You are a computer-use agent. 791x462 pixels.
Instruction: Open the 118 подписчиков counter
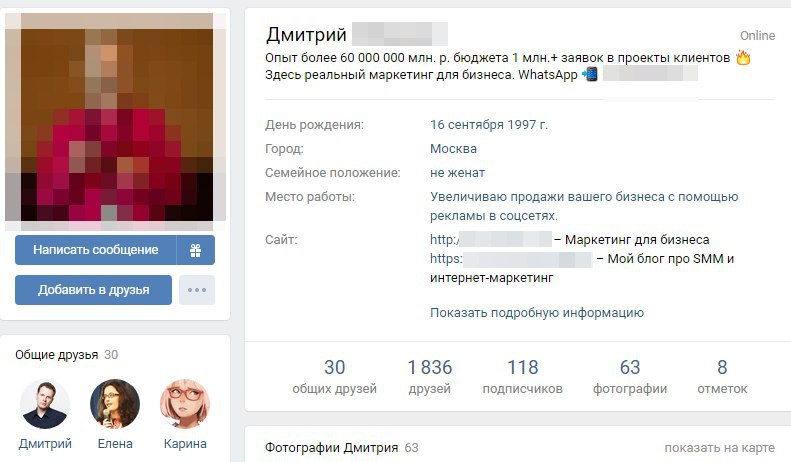pyautogui.click(x=523, y=376)
